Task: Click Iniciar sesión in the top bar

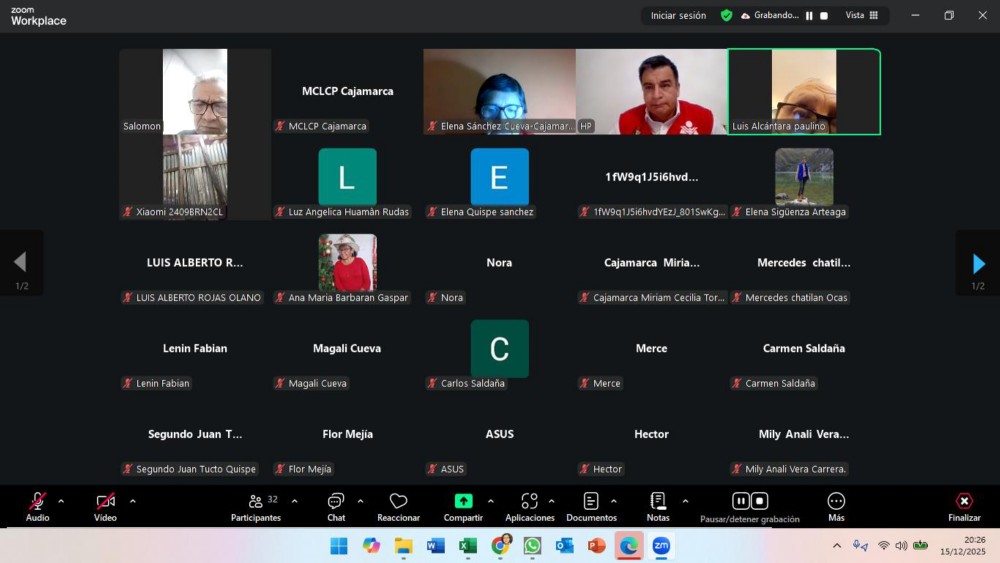Action: pyautogui.click(x=678, y=15)
